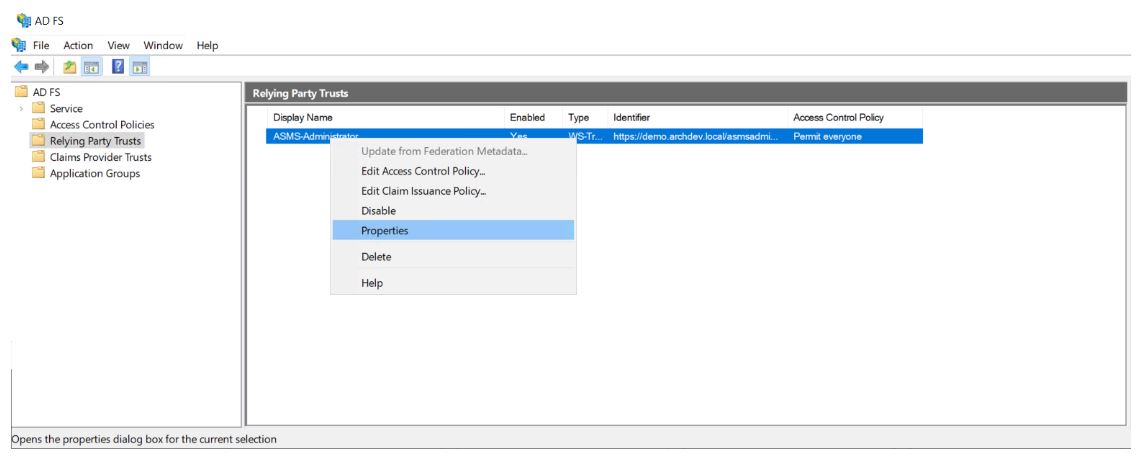Open the File menu
The width and height of the screenshot is (1148, 456).
click(x=41, y=45)
